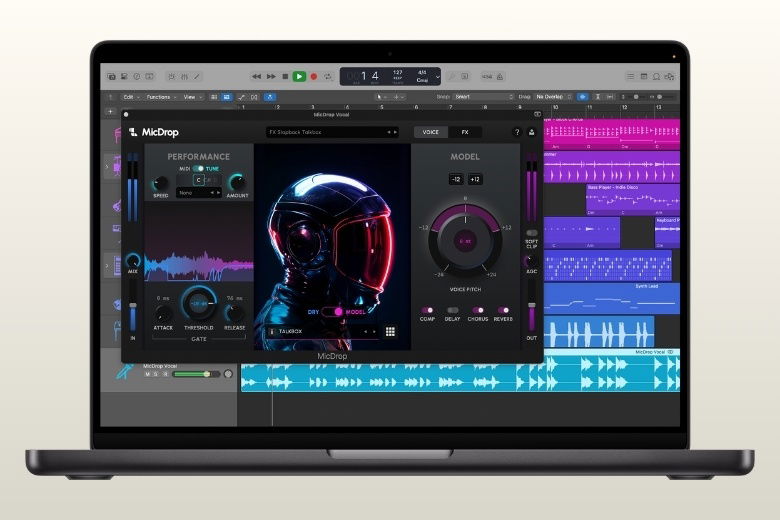Open Smart Controls icon
The height and width of the screenshot is (520, 780).
point(172,77)
